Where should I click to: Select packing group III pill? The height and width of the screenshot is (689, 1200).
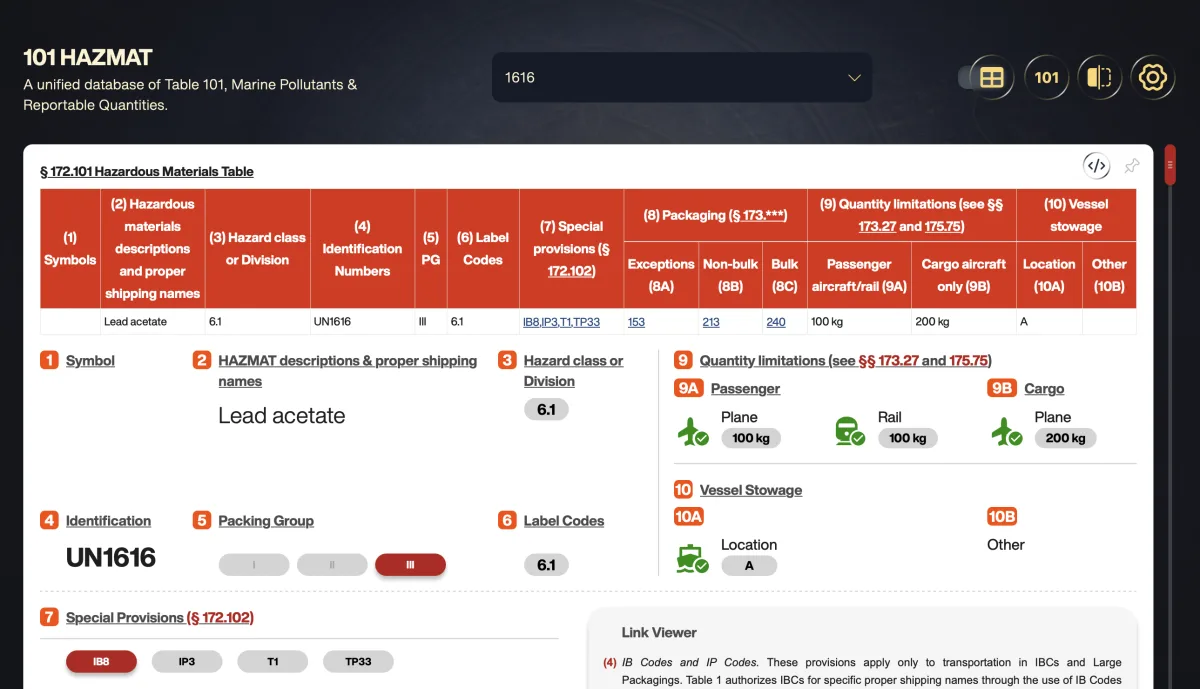(x=410, y=565)
